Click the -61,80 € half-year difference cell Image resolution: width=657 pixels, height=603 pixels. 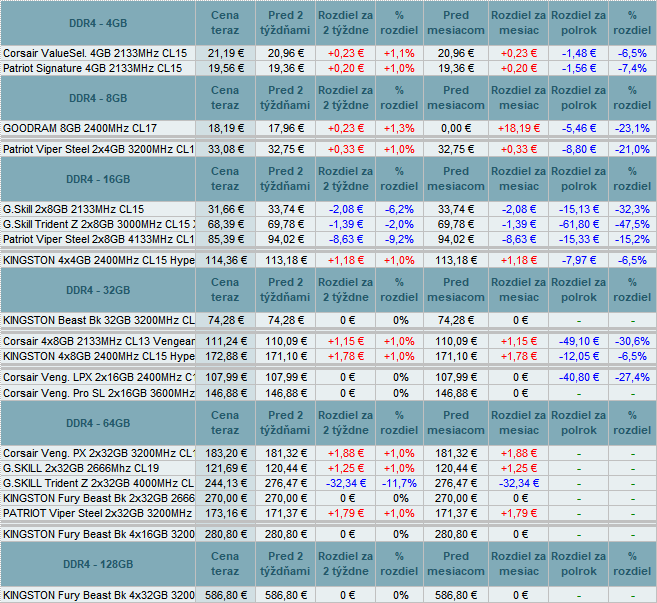tap(579, 224)
